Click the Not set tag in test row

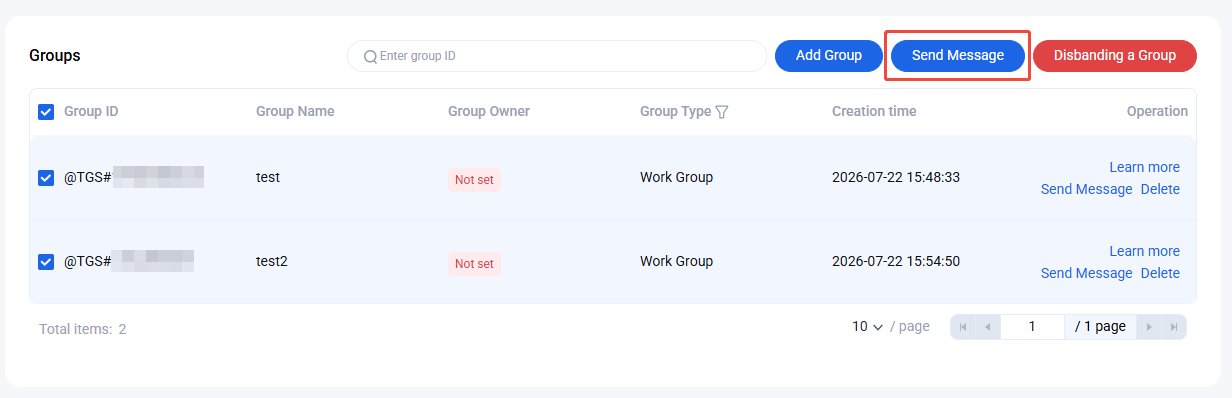(474, 180)
